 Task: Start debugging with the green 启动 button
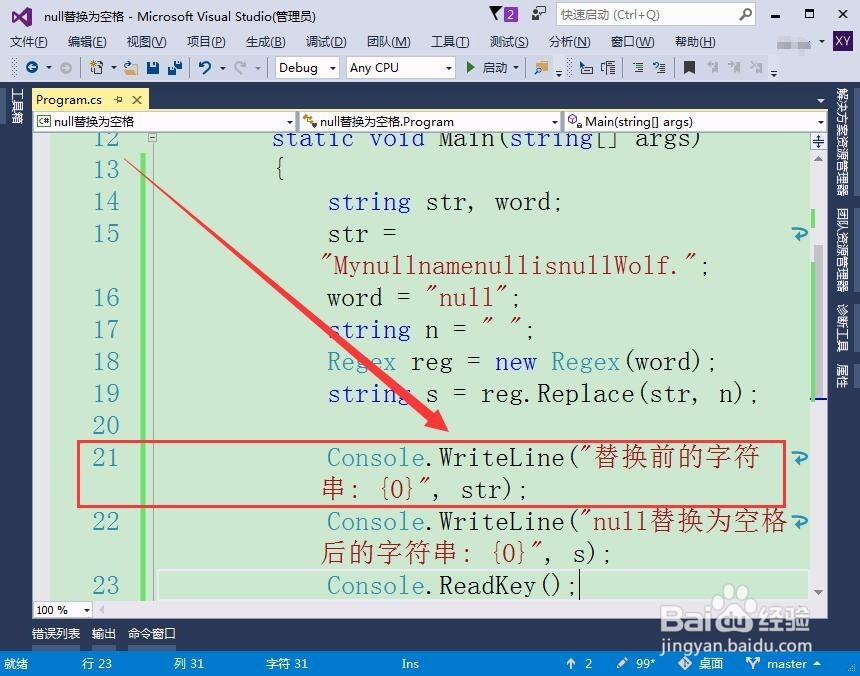pos(487,67)
